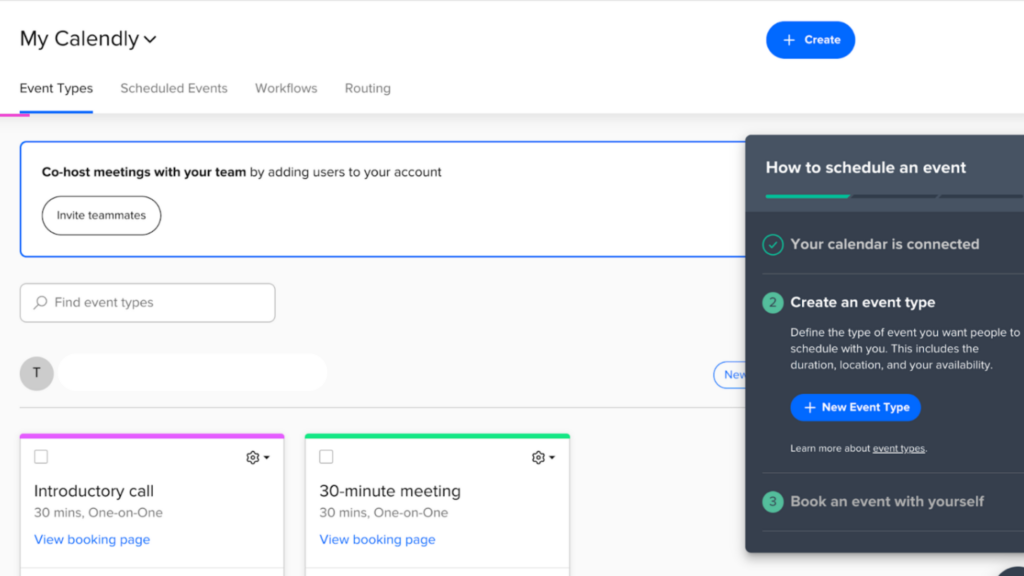Click the T avatar circle
1024x576 pixels.
click(x=36, y=373)
